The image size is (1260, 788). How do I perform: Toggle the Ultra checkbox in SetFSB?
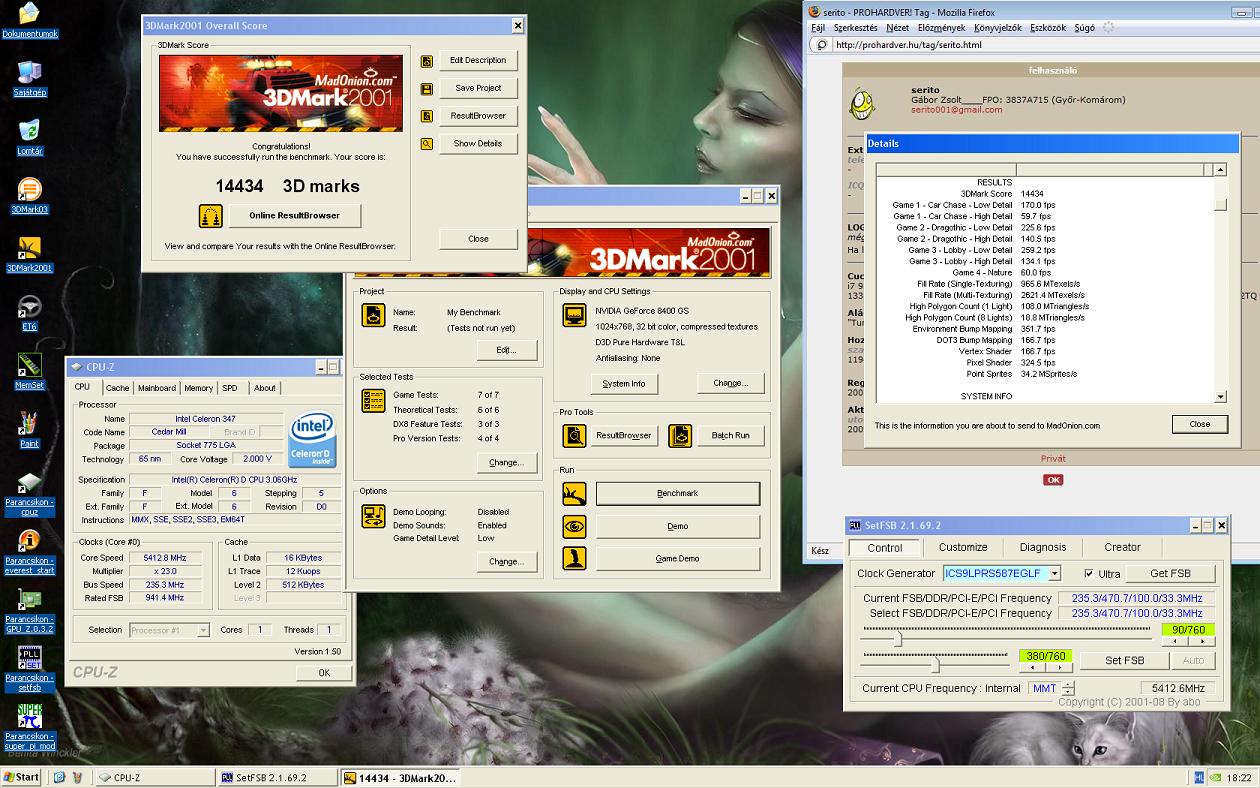point(1090,574)
